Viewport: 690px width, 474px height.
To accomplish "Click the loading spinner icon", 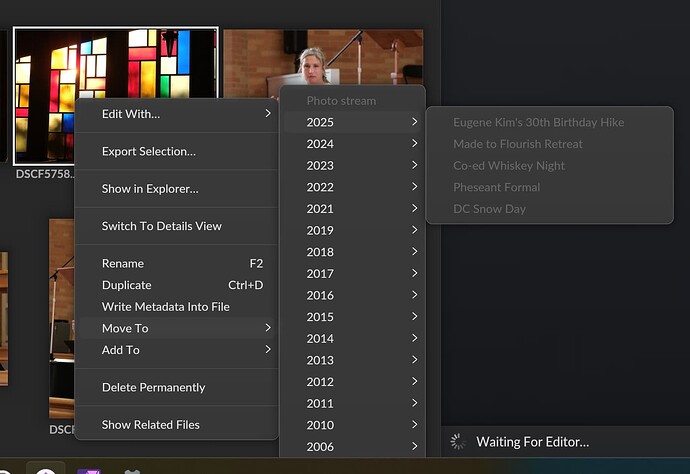I will [458, 441].
